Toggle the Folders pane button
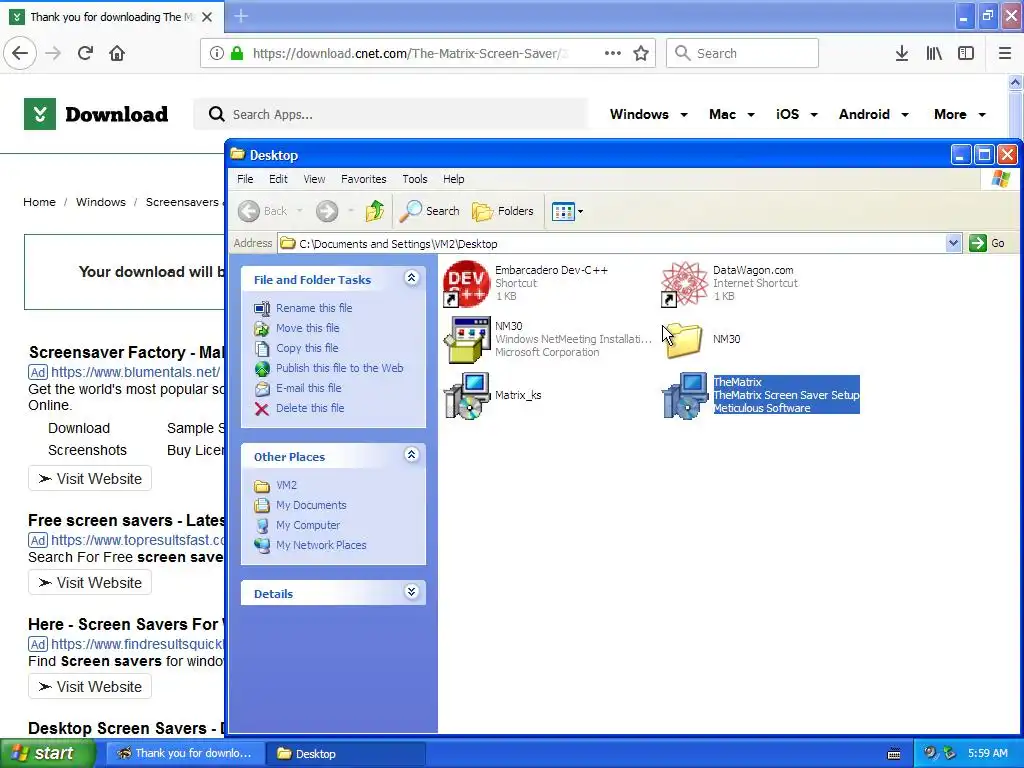Image resolution: width=1024 pixels, height=768 pixels. point(503,211)
